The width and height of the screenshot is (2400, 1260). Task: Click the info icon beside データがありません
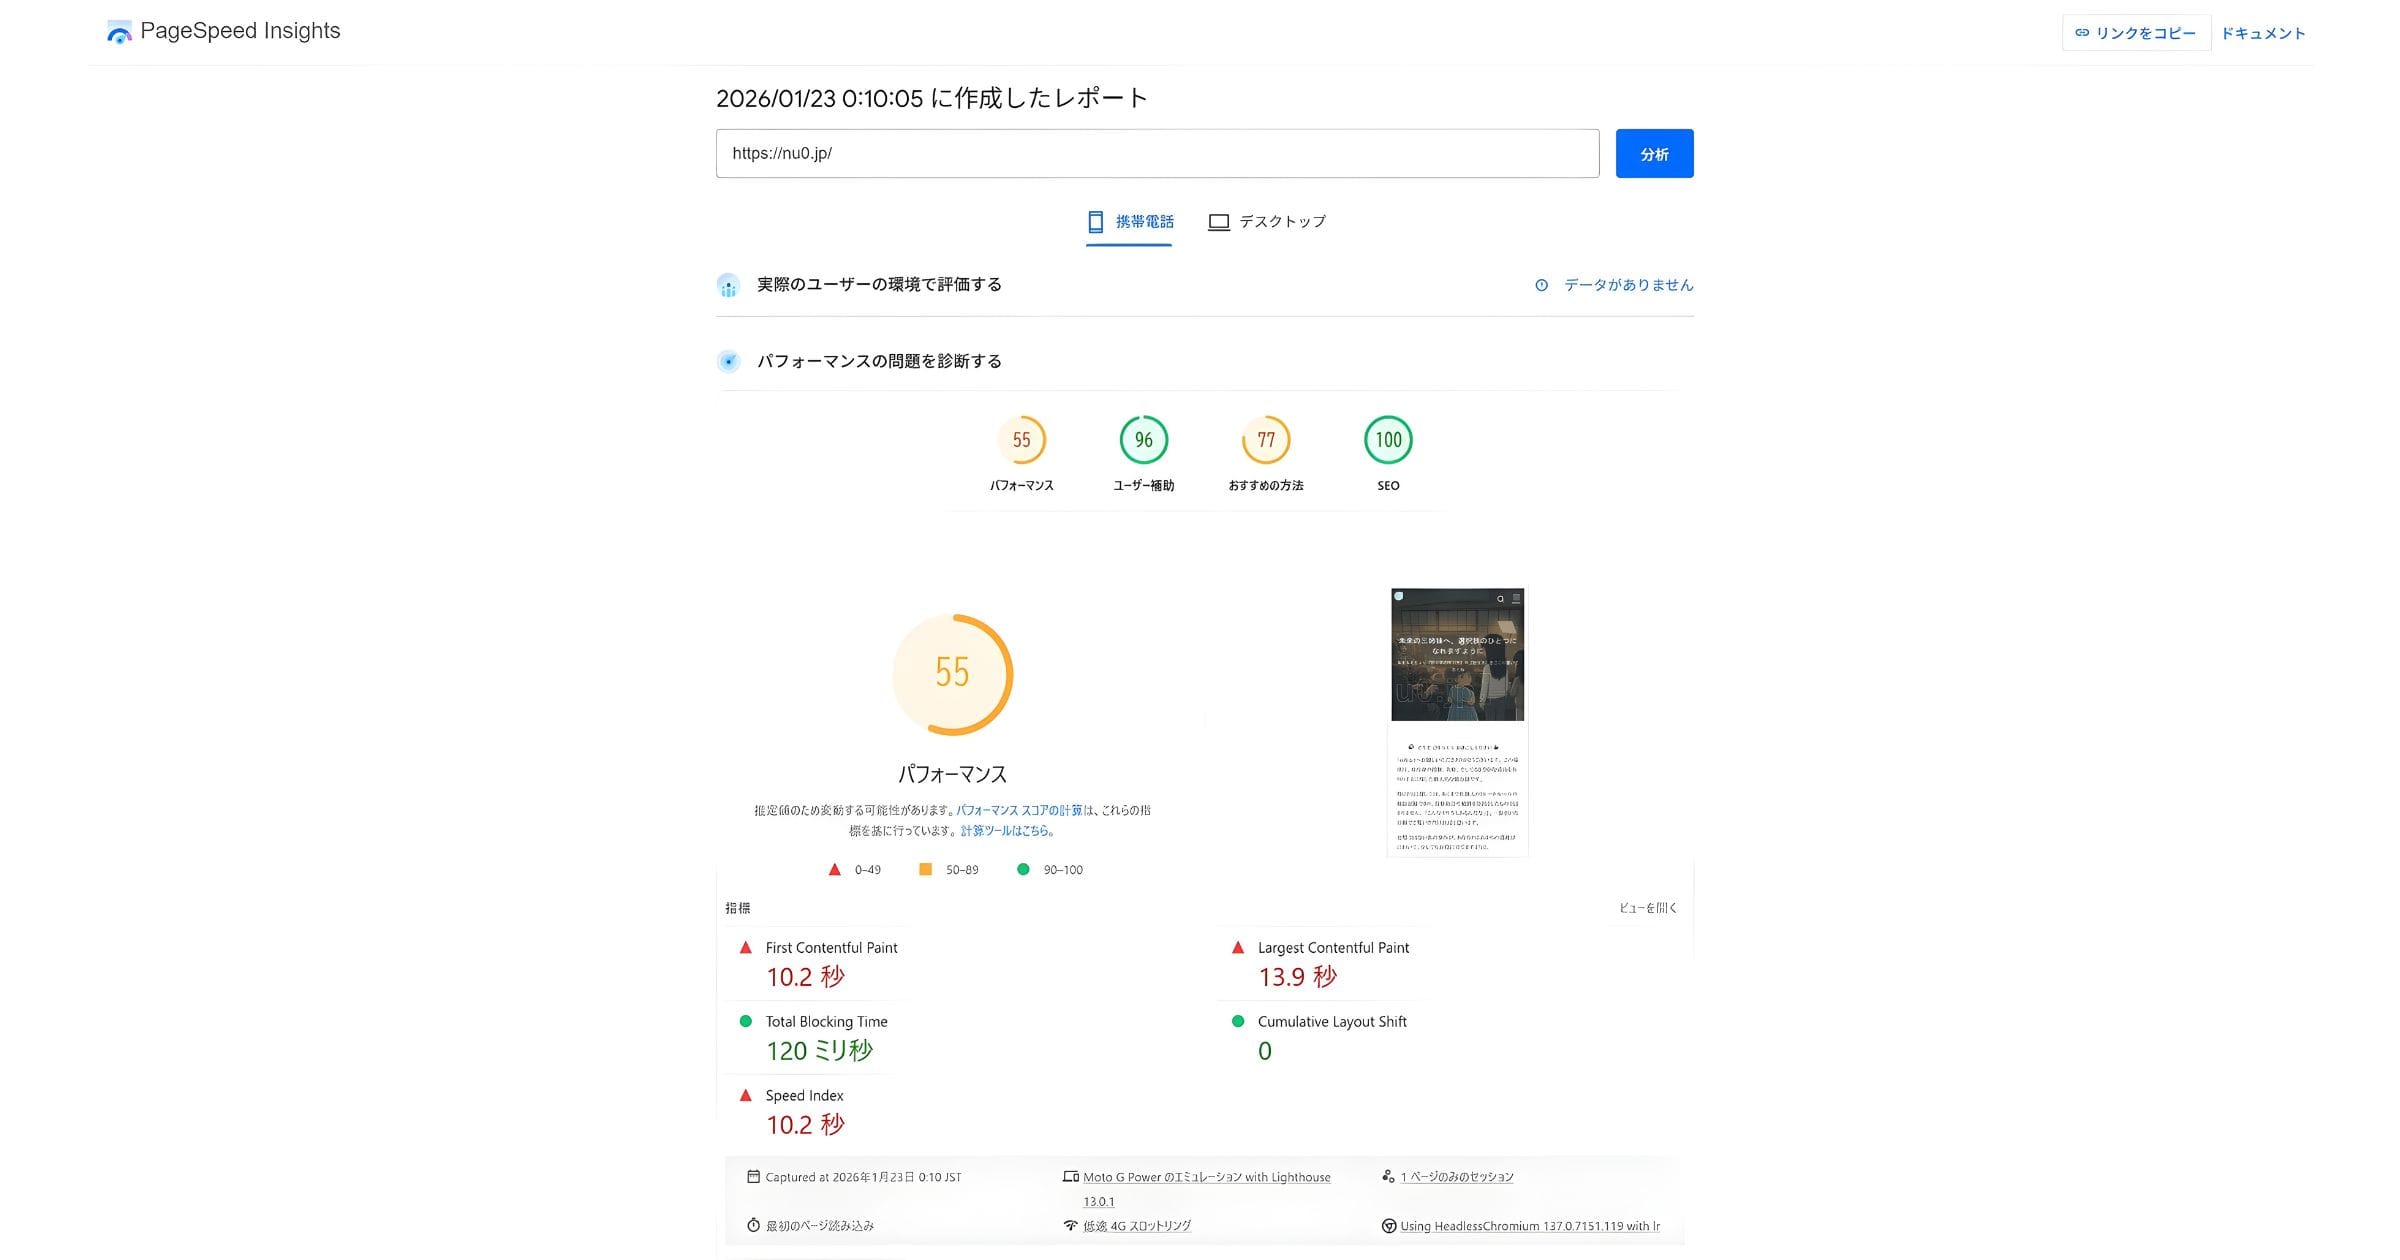click(1541, 285)
